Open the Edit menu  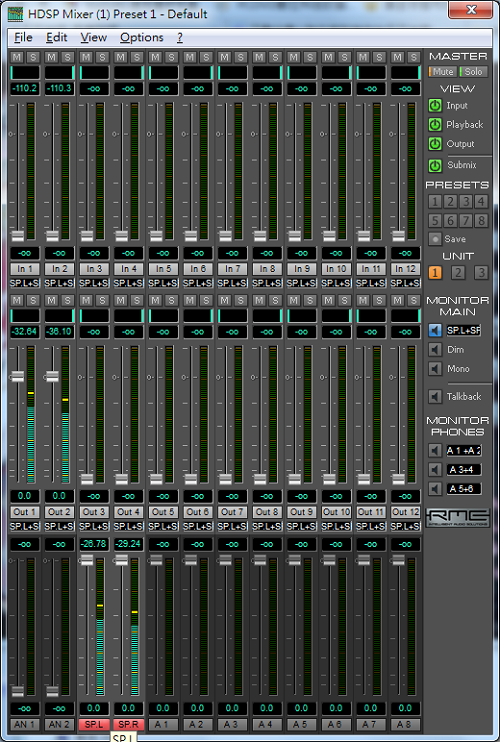click(x=57, y=37)
